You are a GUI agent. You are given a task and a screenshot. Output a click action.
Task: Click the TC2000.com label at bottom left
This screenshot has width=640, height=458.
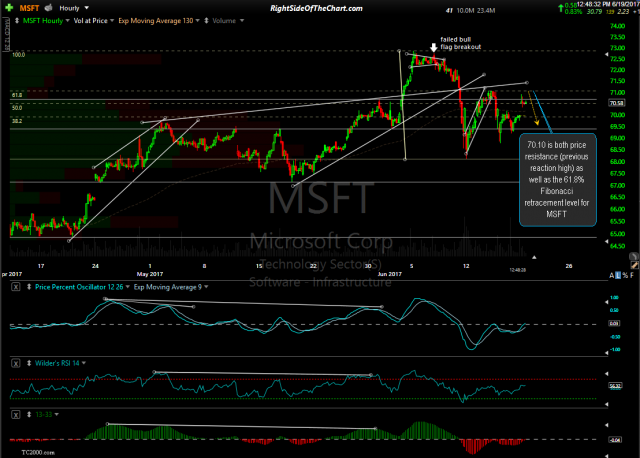click(38, 453)
